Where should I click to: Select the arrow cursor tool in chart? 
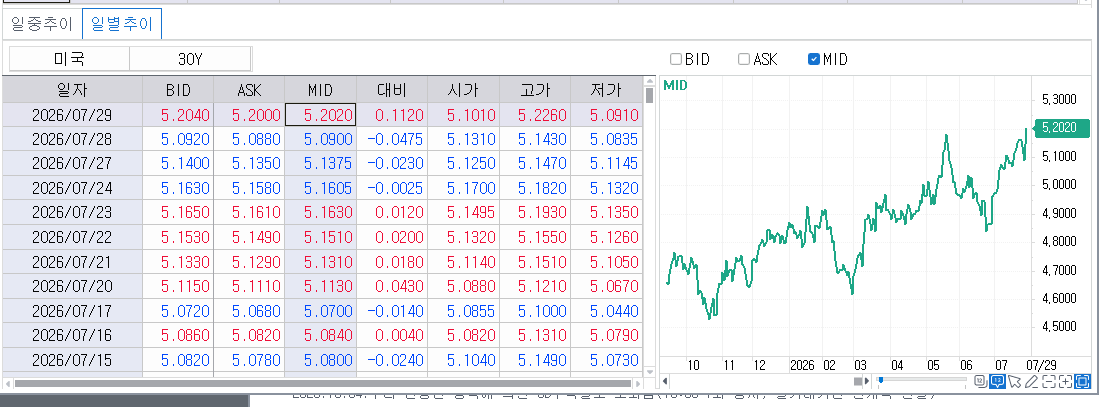click(x=1014, y=381)
